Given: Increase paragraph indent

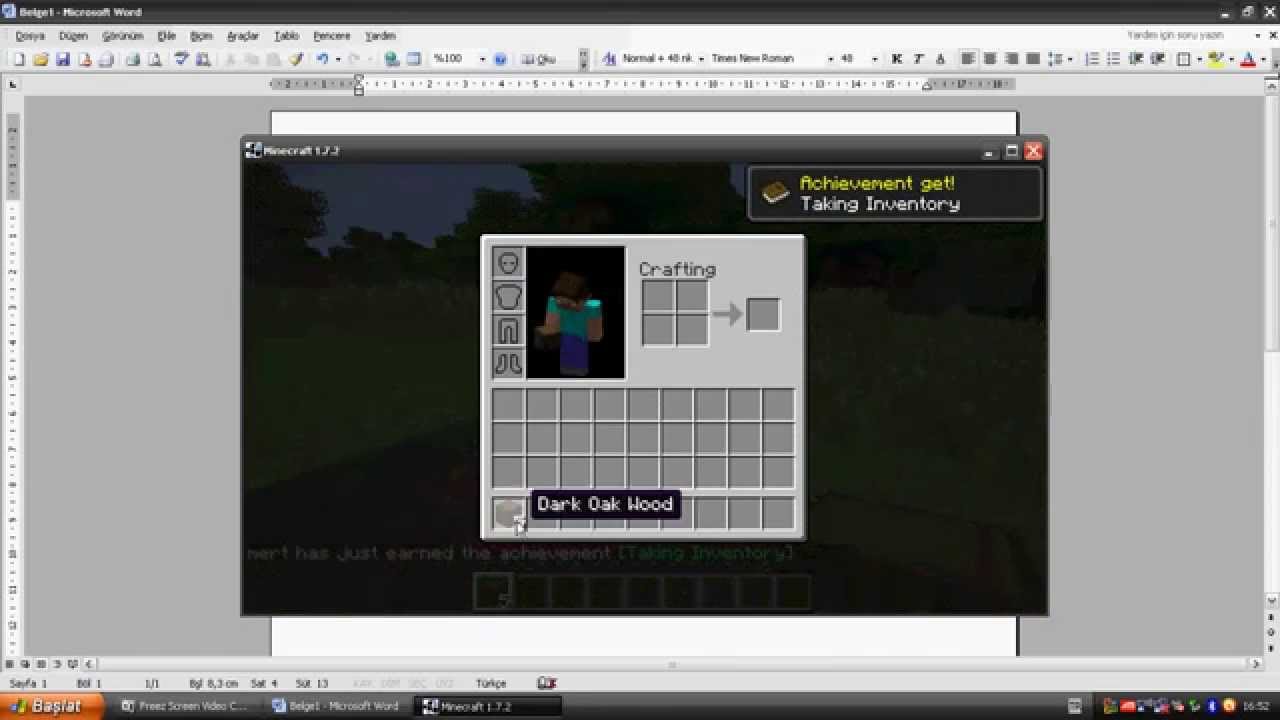Looking at the screenshot, I should (1158, 59).
